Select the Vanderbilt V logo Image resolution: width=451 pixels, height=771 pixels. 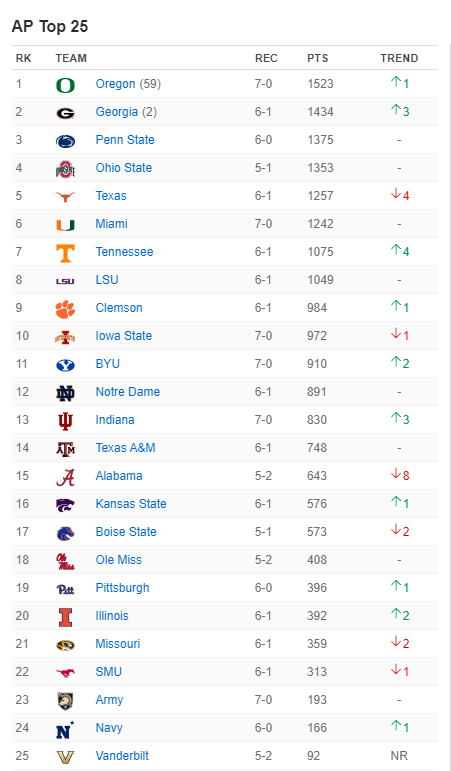[x=65, y=757]
